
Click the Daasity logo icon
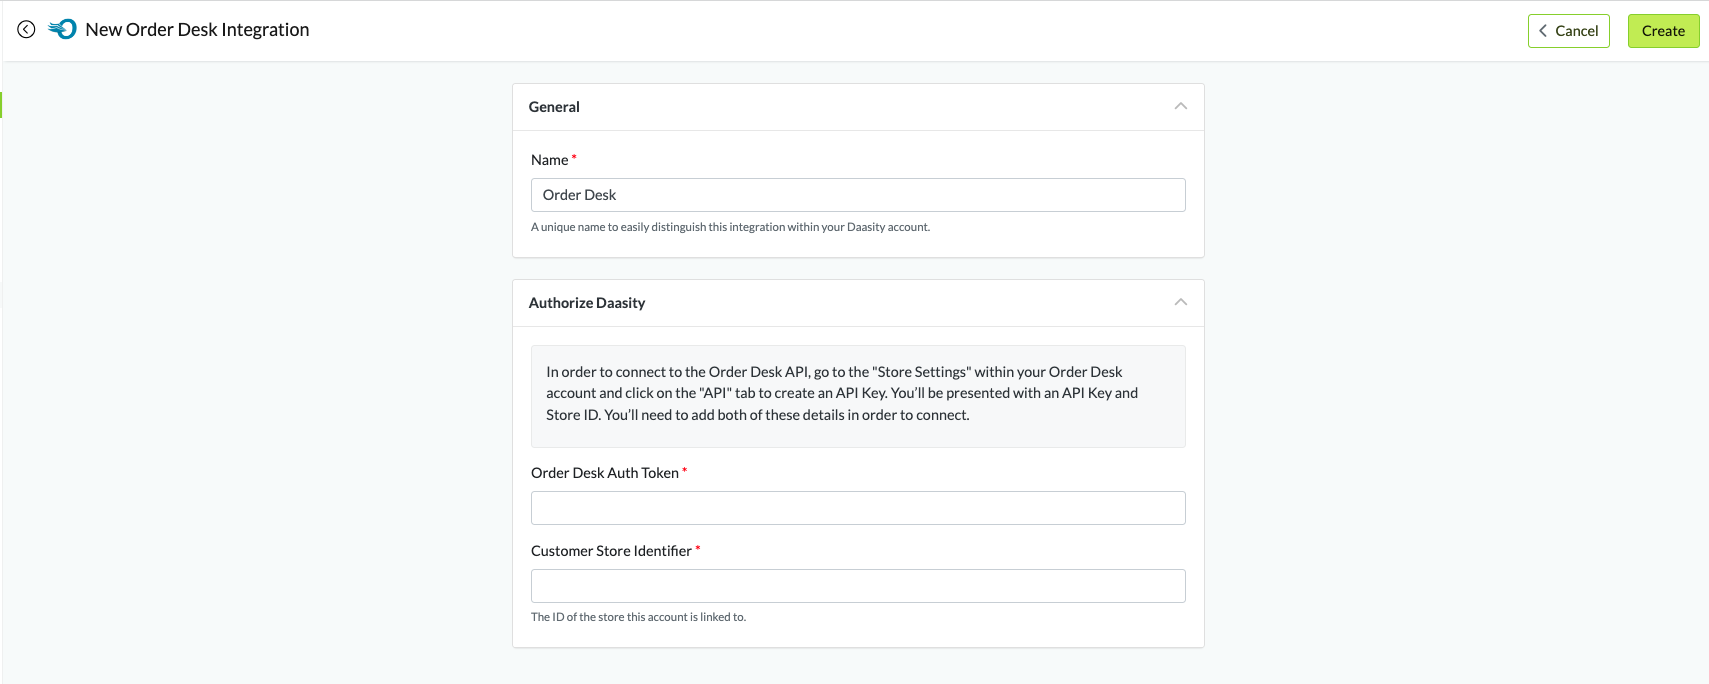[x=63, y=30]
